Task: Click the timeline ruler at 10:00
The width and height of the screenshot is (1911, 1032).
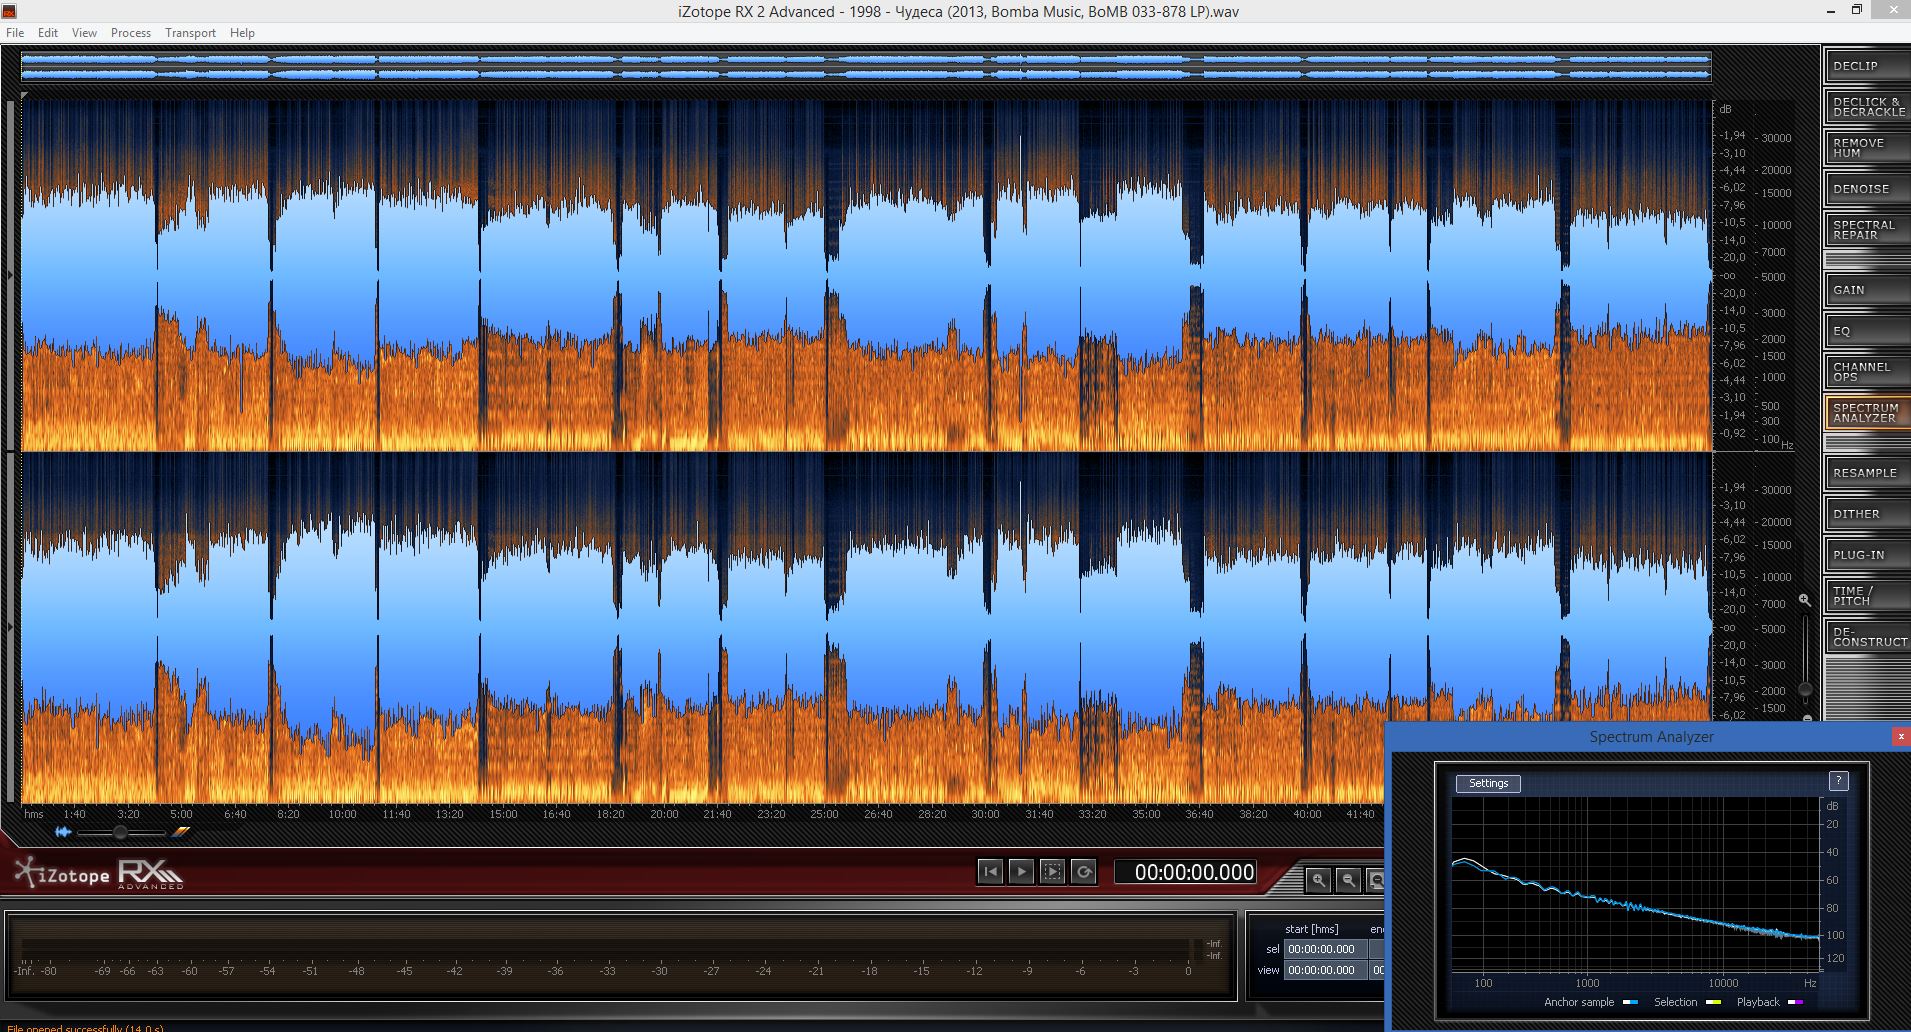Action: pos(342,814)
